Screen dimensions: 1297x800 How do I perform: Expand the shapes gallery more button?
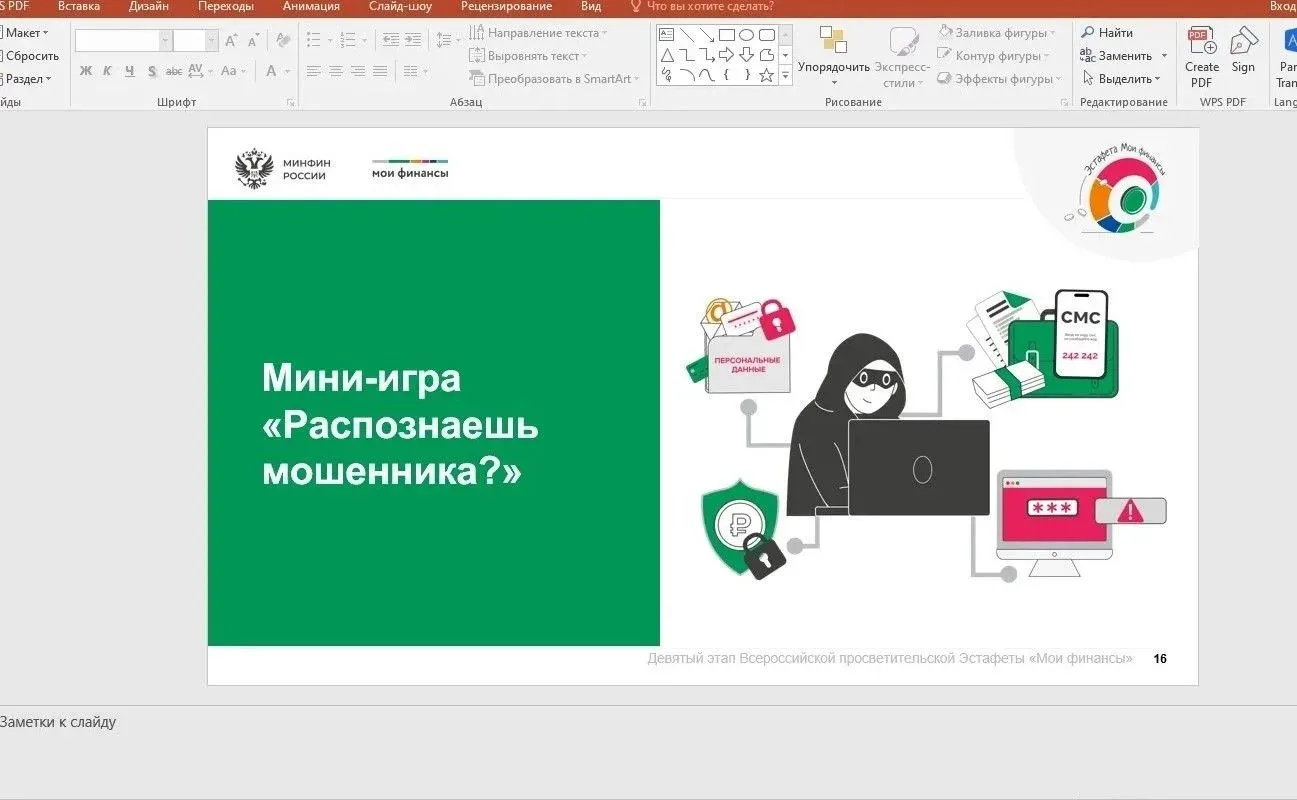tap(785, 75)
